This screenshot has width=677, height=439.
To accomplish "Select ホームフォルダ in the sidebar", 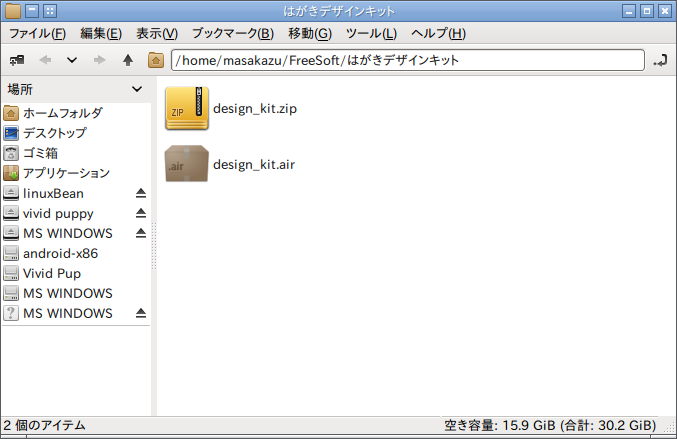I will click(x=76, y=113).
